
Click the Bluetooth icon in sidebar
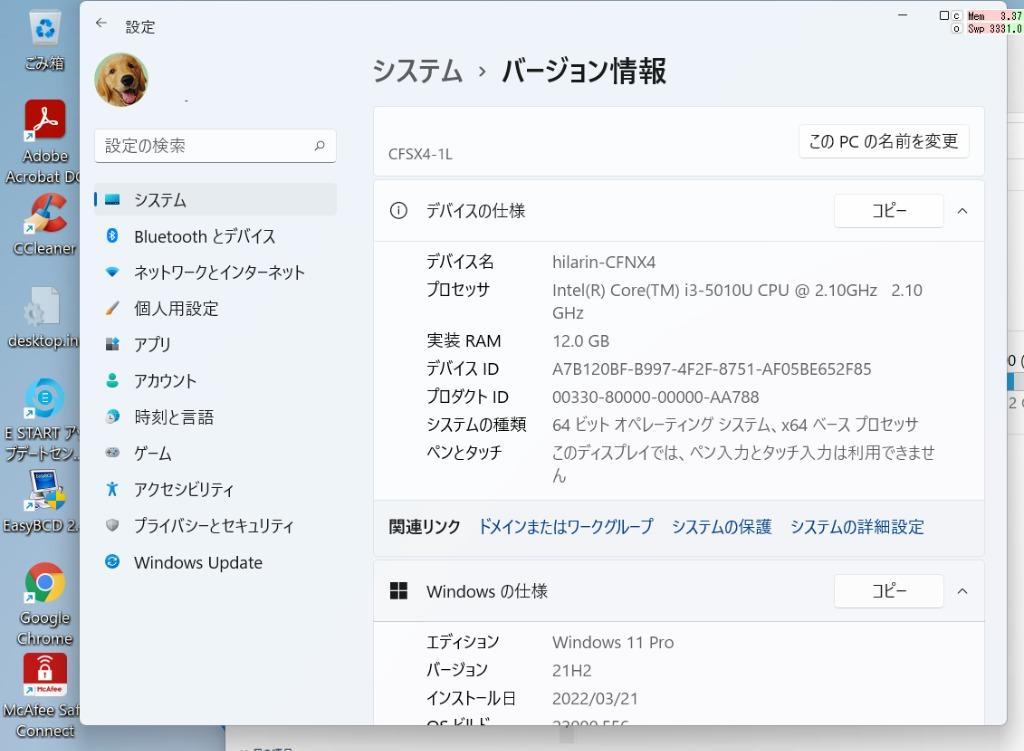[112, 236]
